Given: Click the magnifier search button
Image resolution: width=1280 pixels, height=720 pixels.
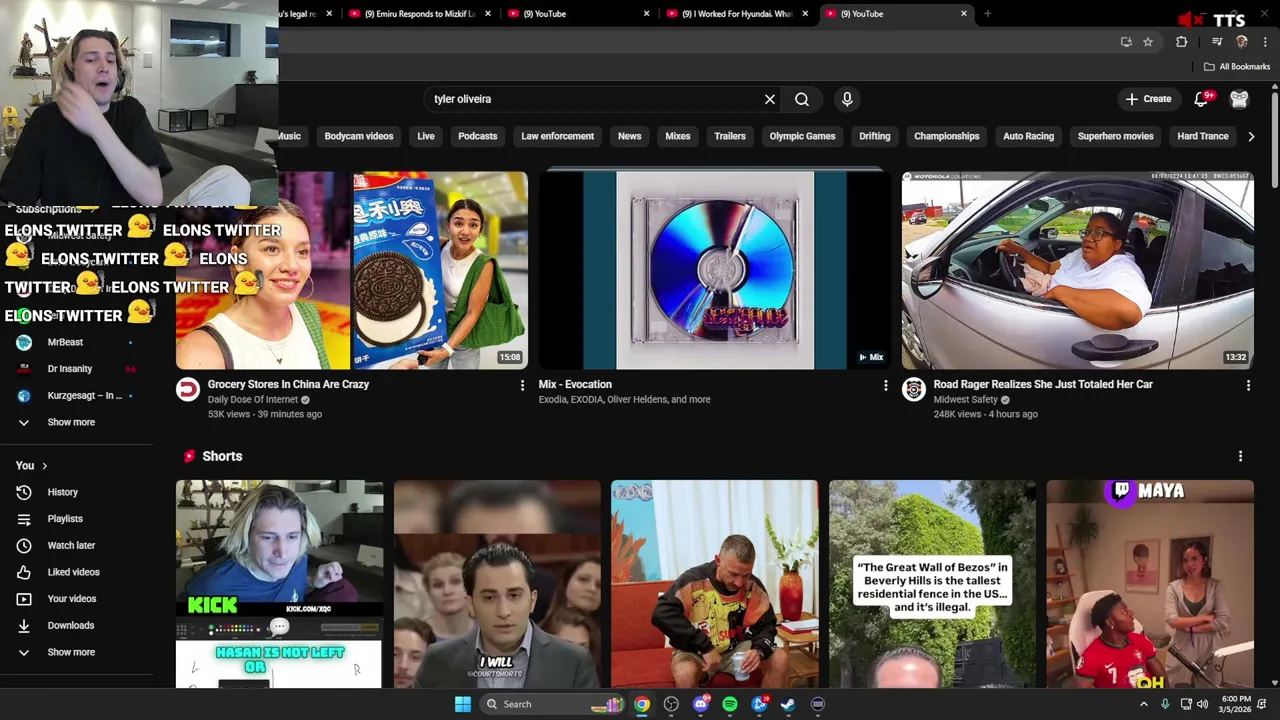Looking at the screenshot, I should pyautogui.click(x=802, y=99).
